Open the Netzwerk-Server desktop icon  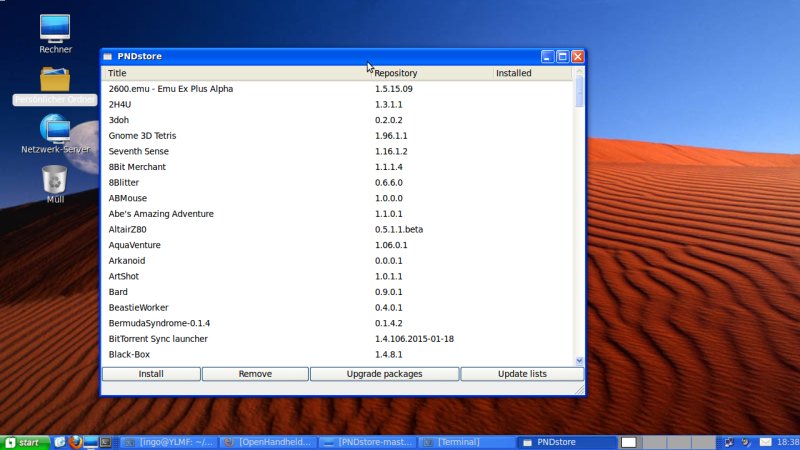click(x=55, y=129)
